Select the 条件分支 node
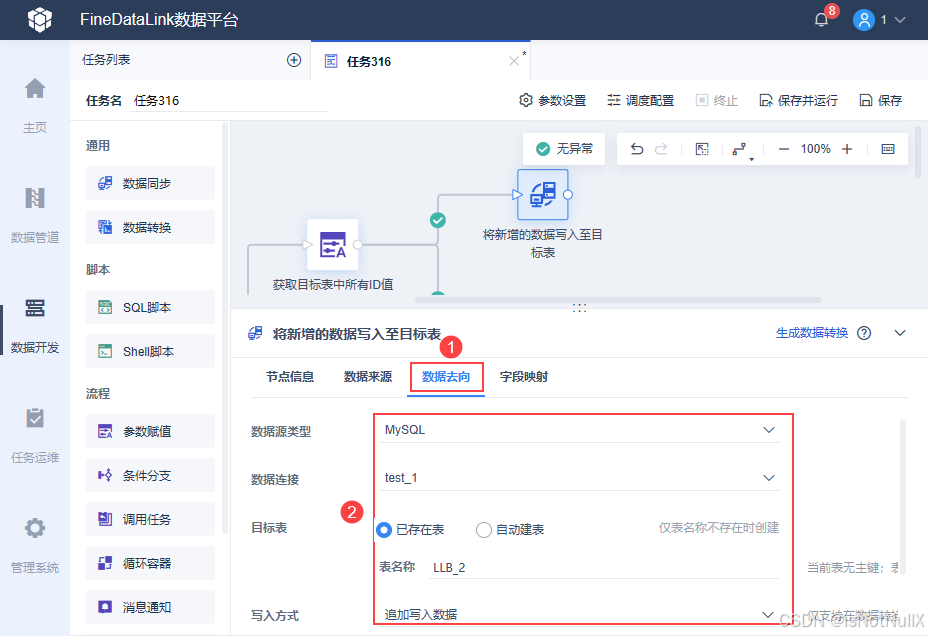 (x=150, y=475)
